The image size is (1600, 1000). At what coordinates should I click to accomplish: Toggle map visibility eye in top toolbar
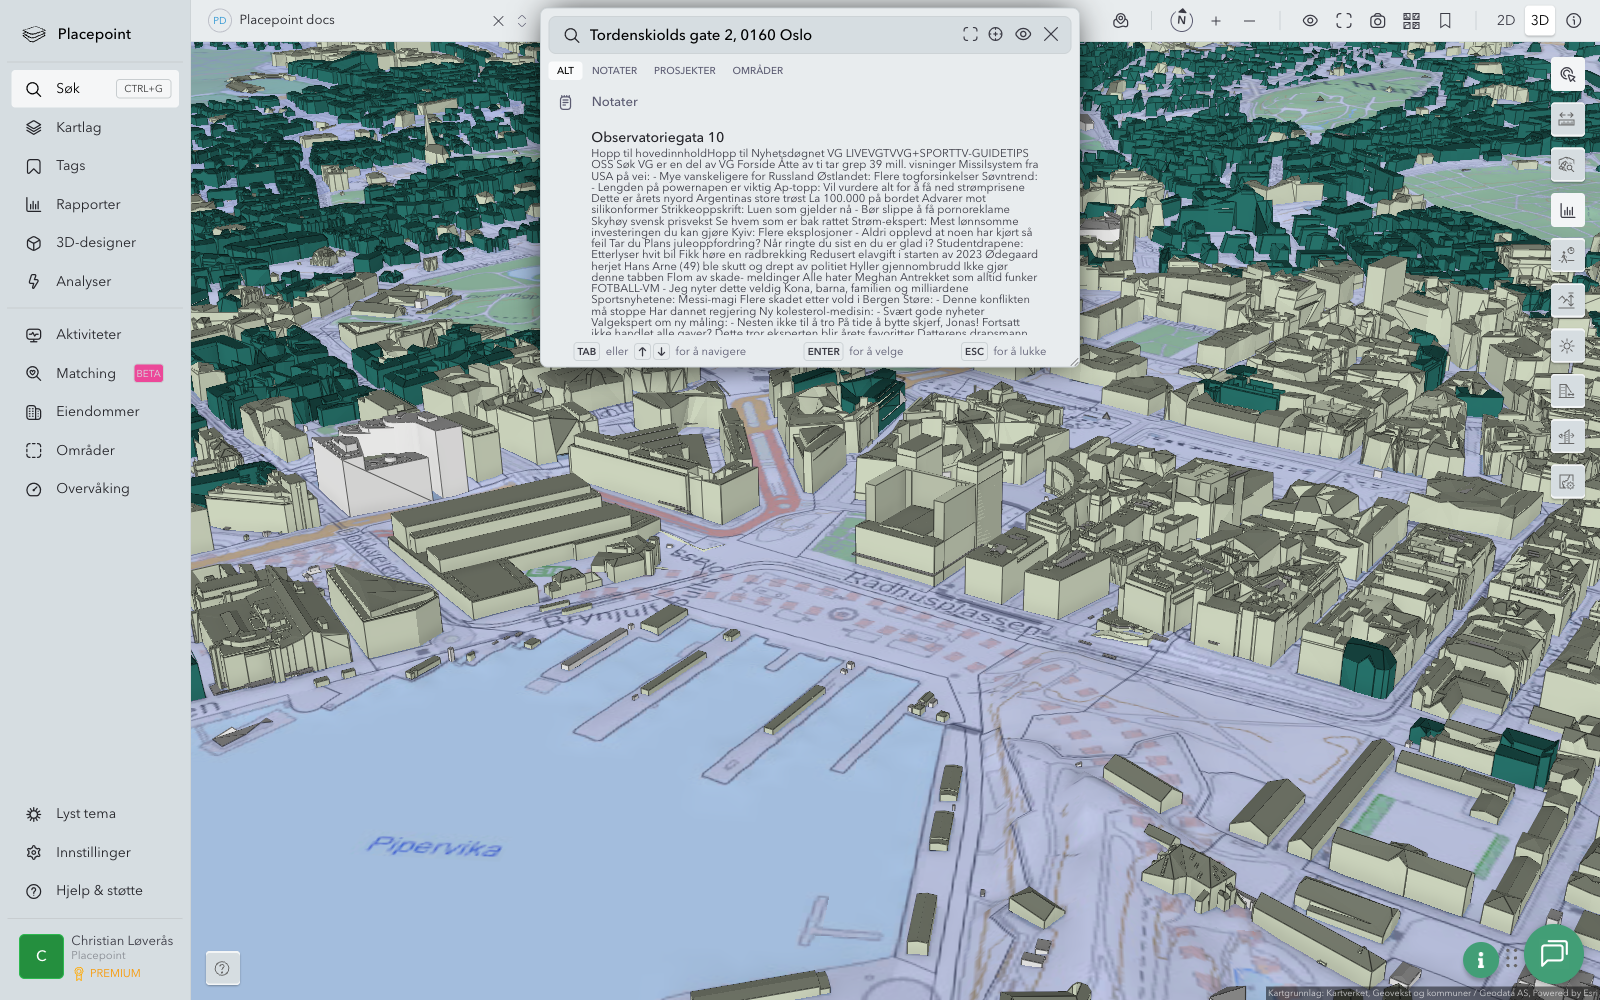[x=1310, y=20]
